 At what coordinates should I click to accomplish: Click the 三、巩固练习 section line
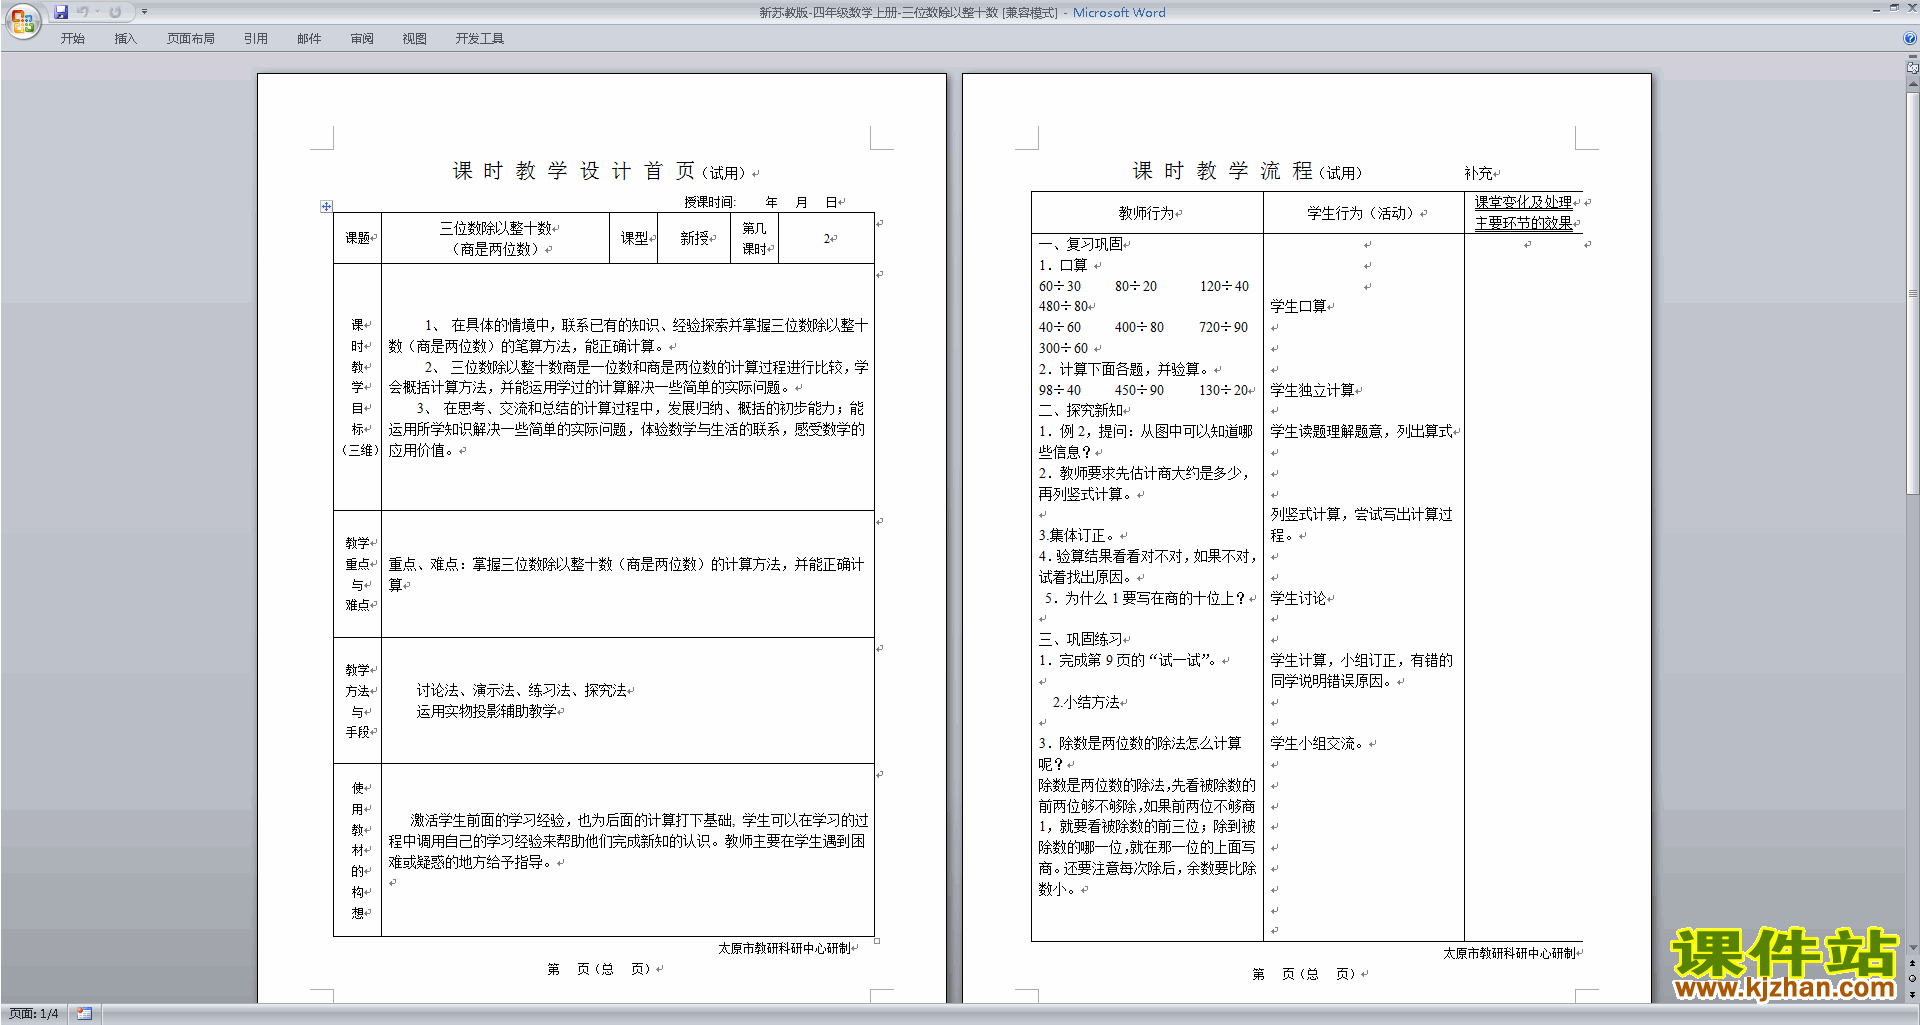tap(1080, 639)
